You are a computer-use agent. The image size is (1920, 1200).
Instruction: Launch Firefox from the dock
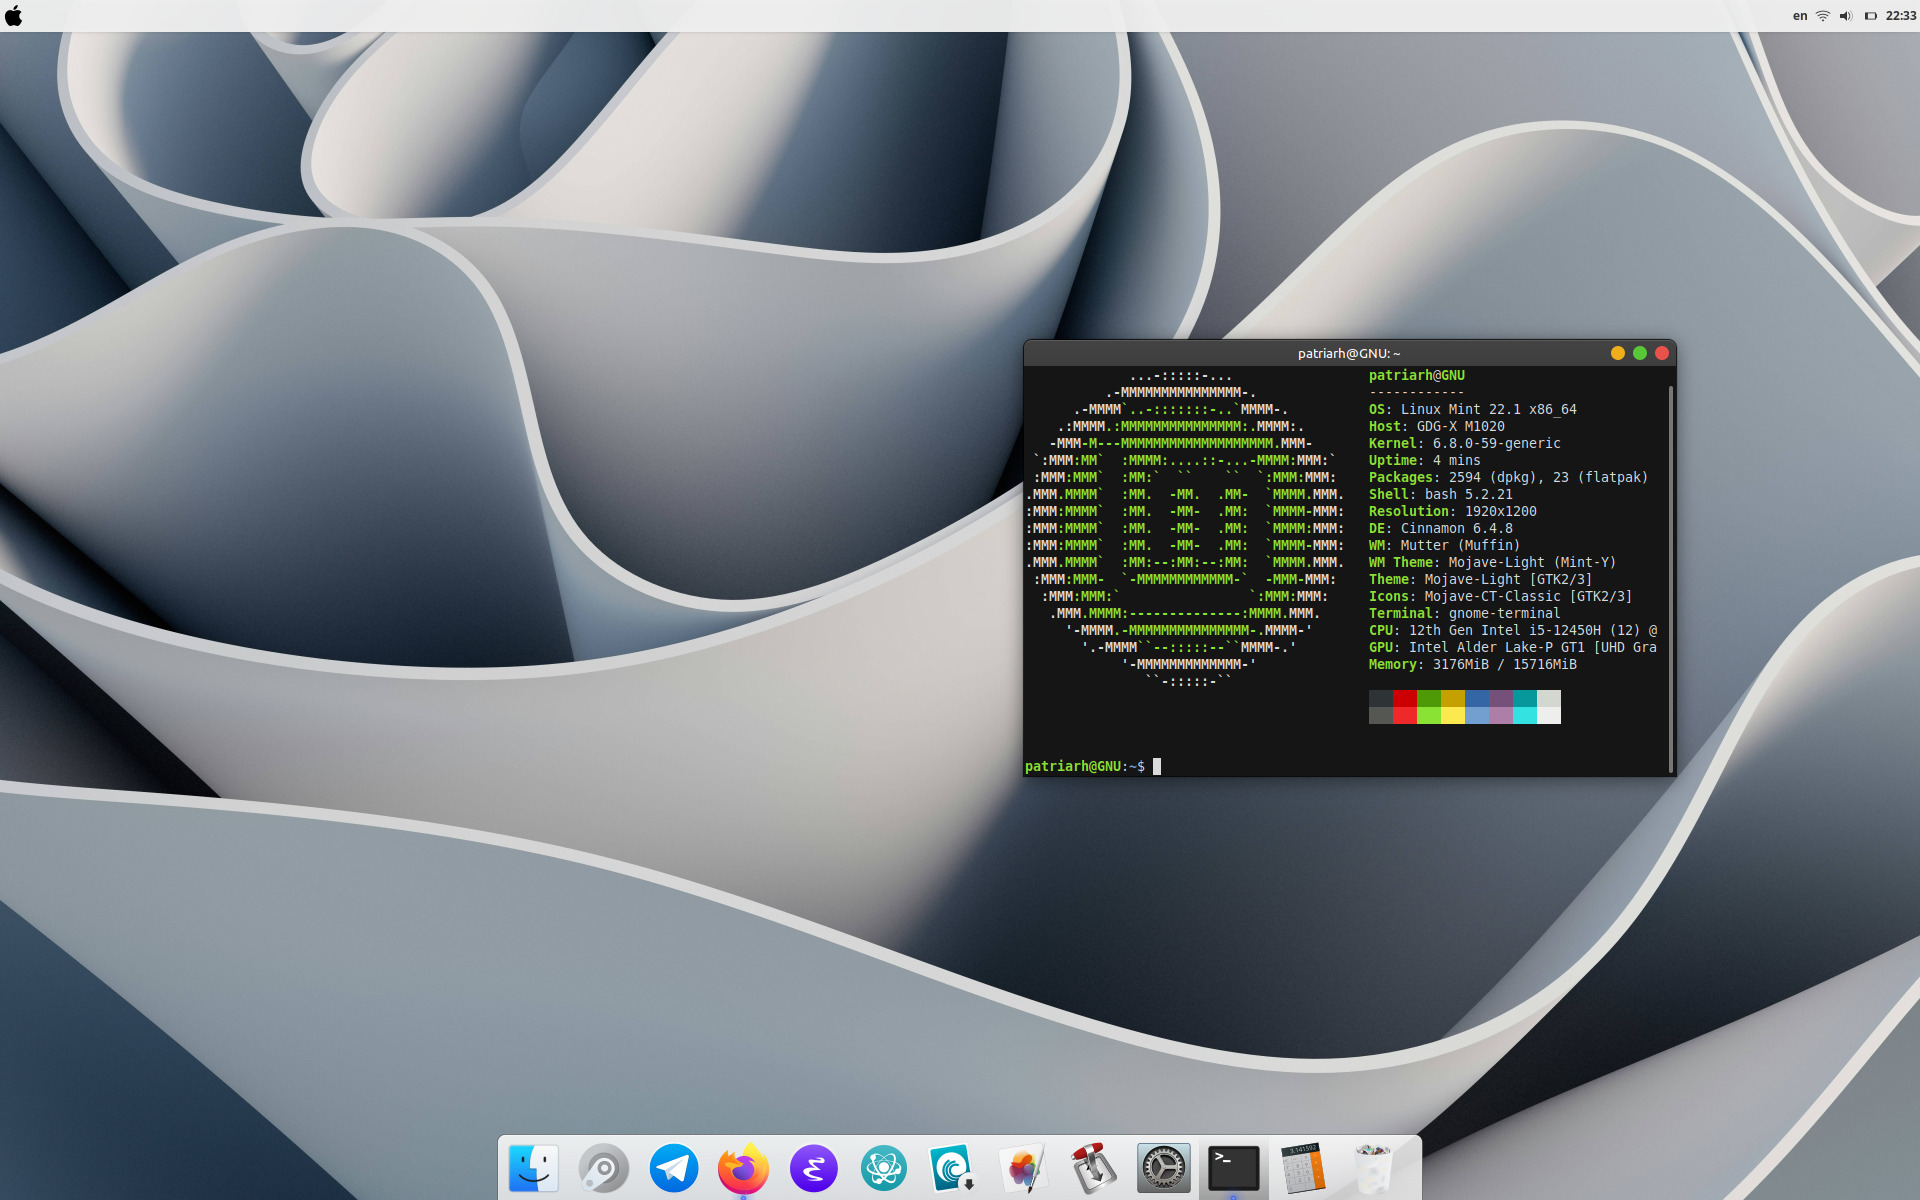click(x=743, y=1167)
